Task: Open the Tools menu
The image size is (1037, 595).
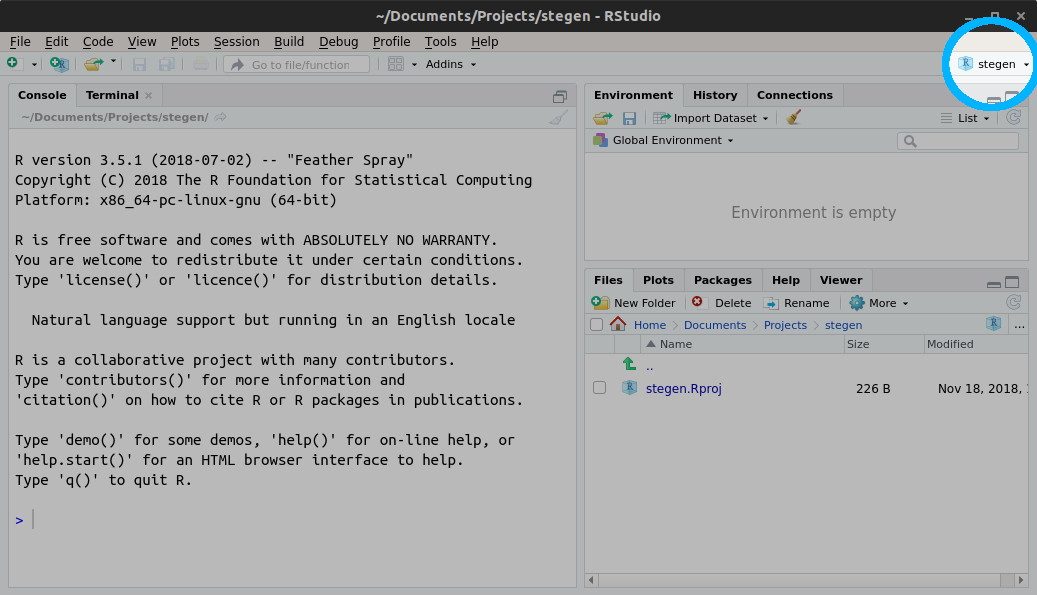Action: tap(440, 42)
